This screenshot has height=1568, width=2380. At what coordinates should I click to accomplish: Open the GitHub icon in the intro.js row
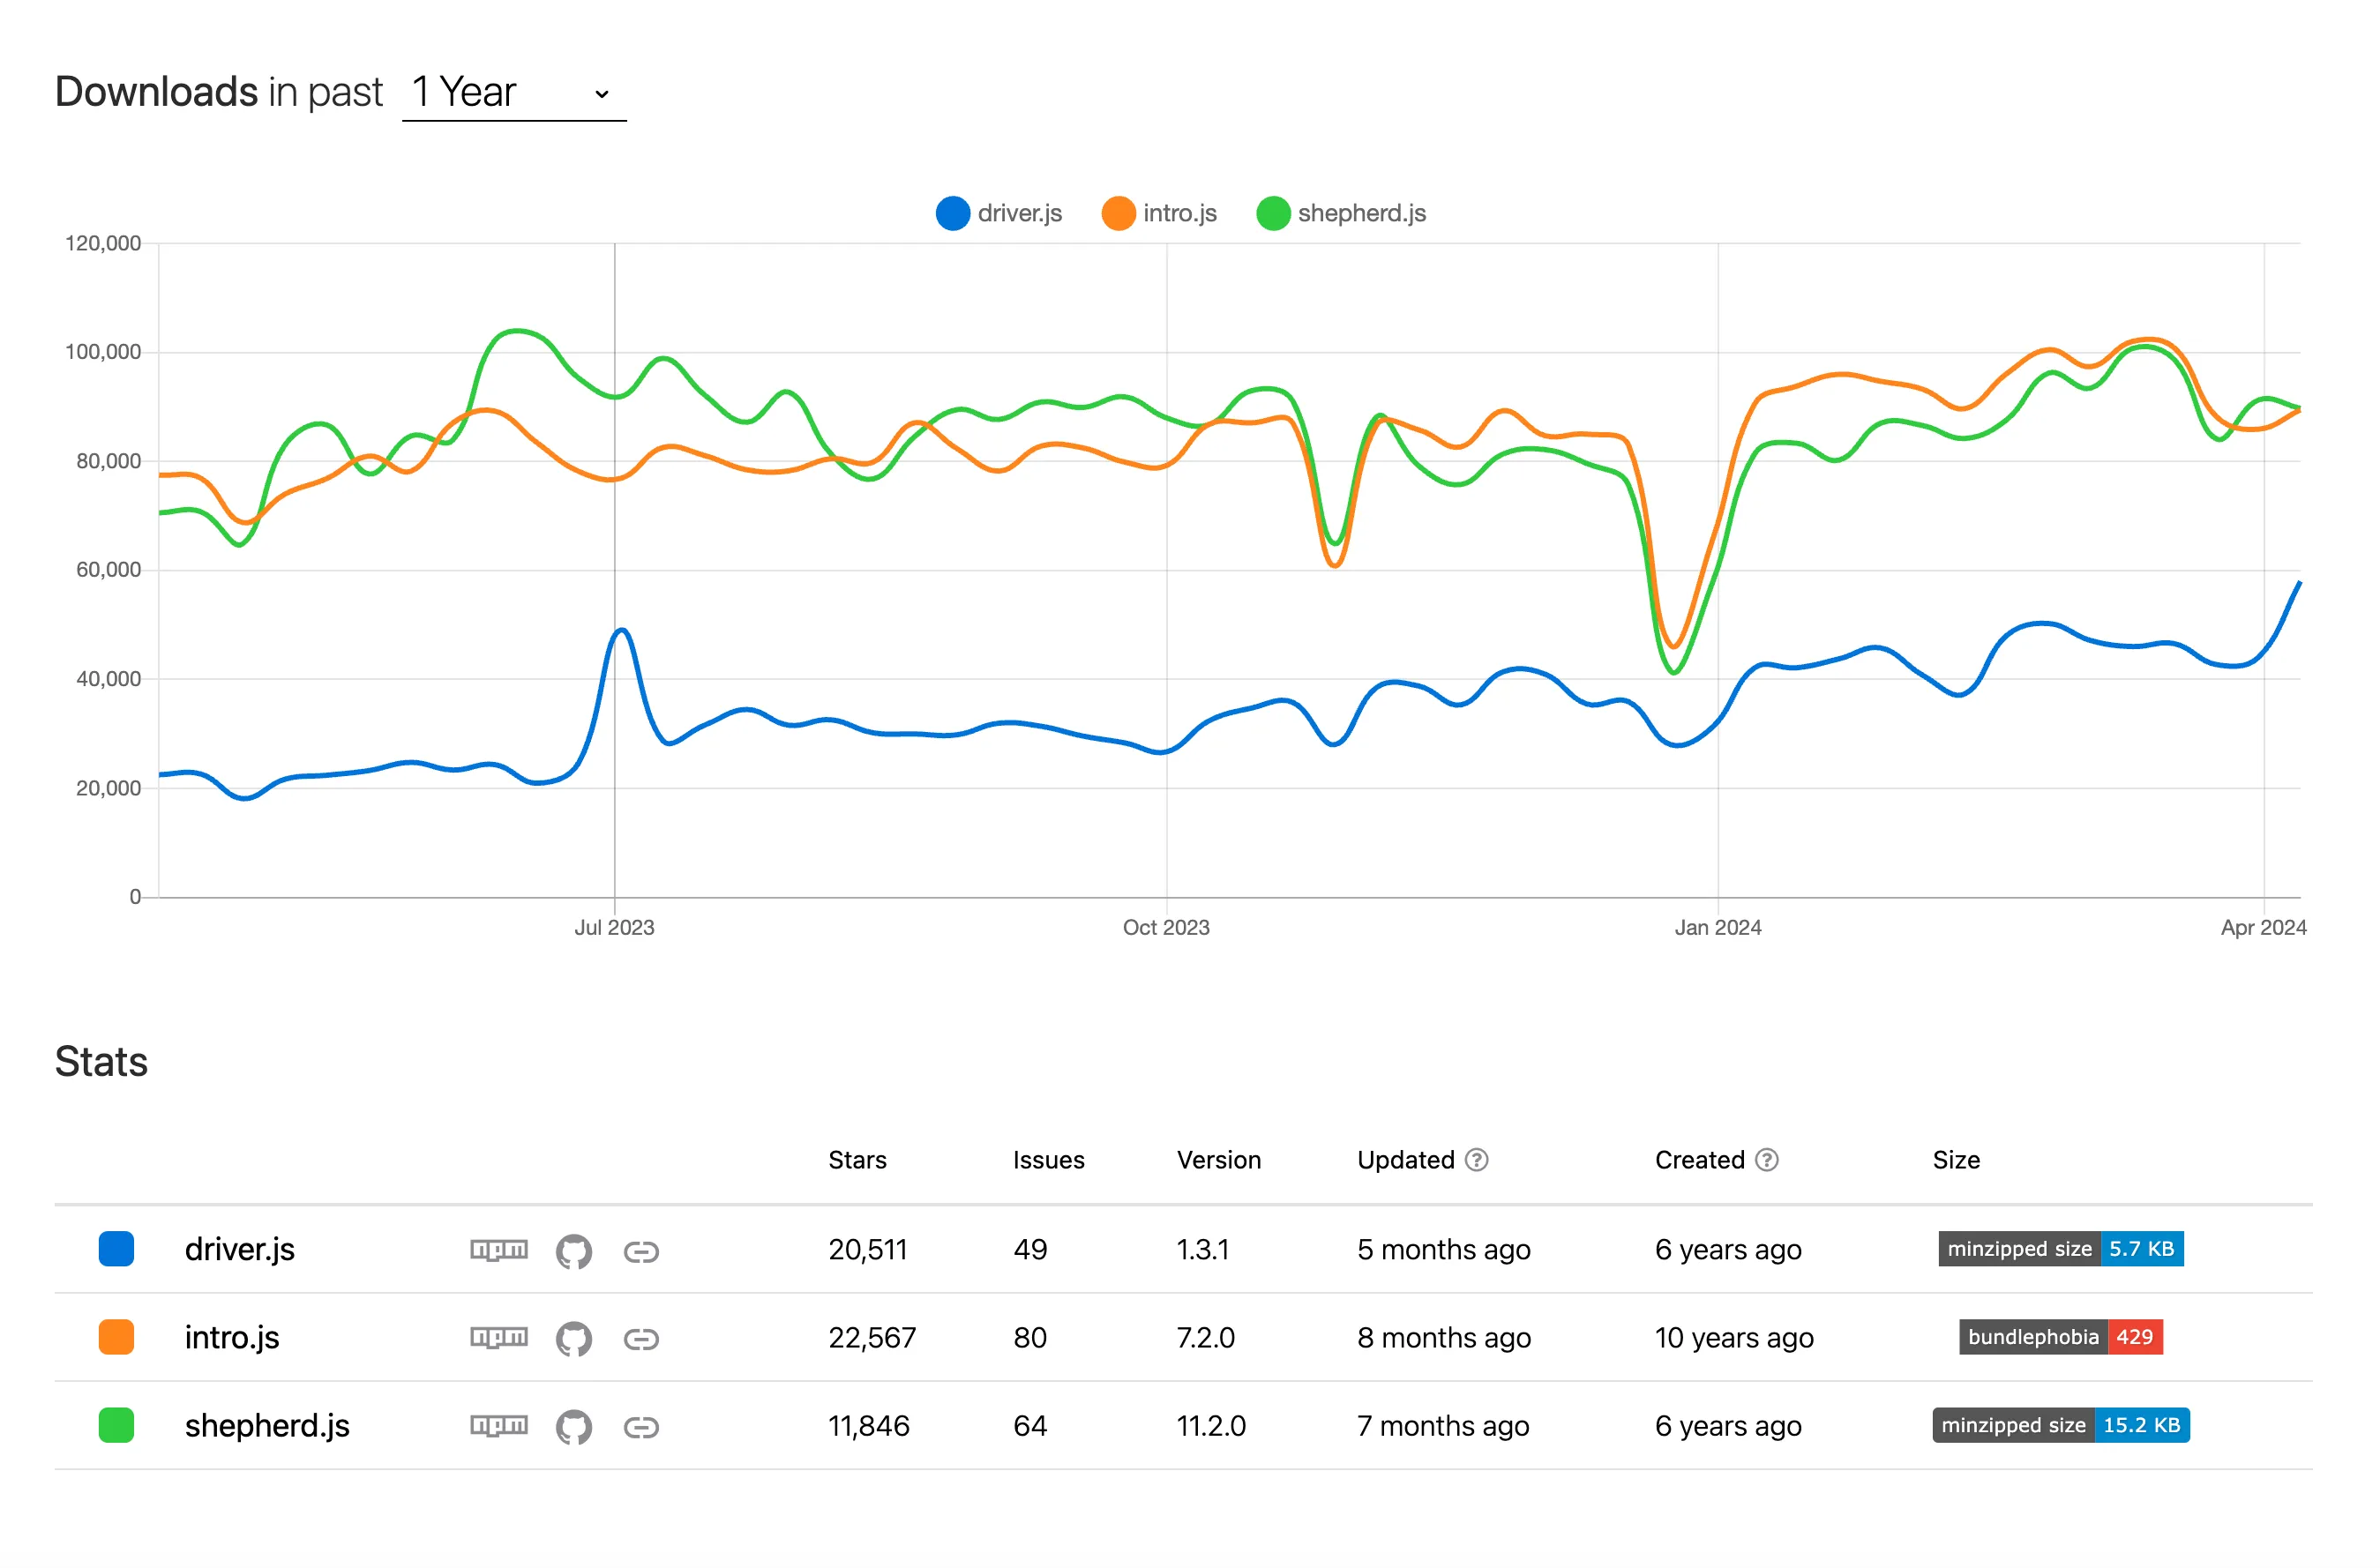[575, 1338]
